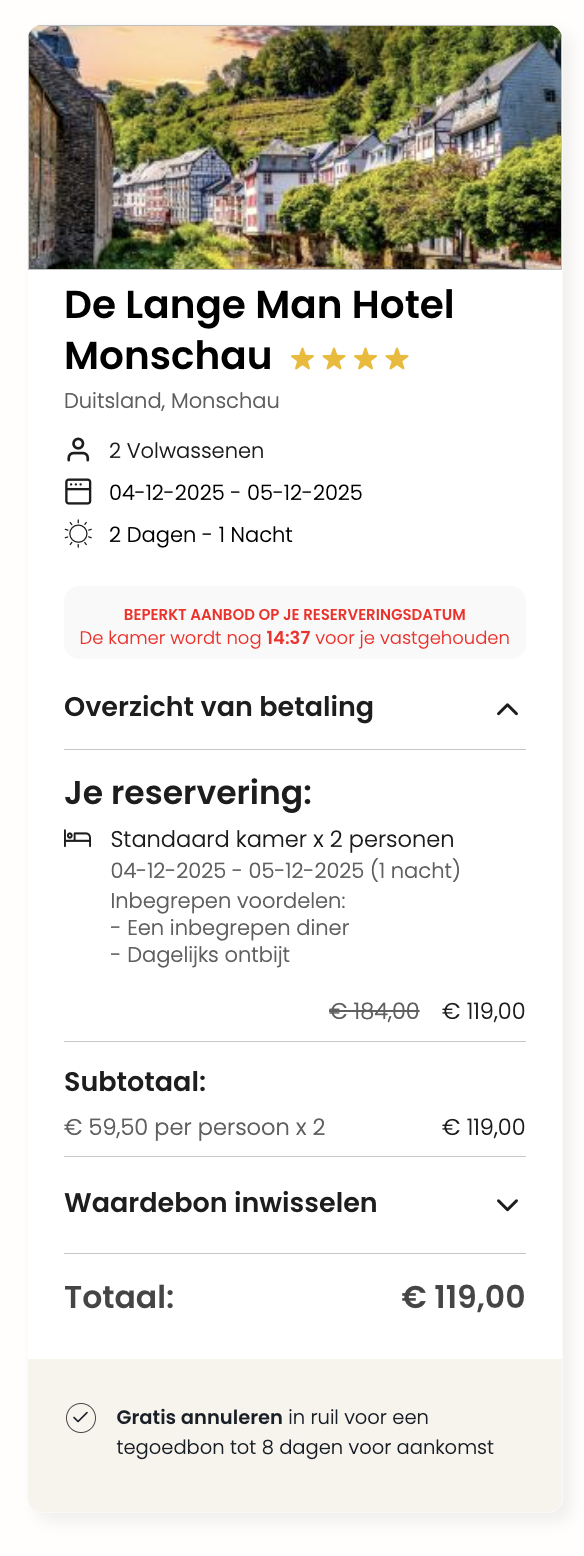Click the guests person icon

[80, 450]
